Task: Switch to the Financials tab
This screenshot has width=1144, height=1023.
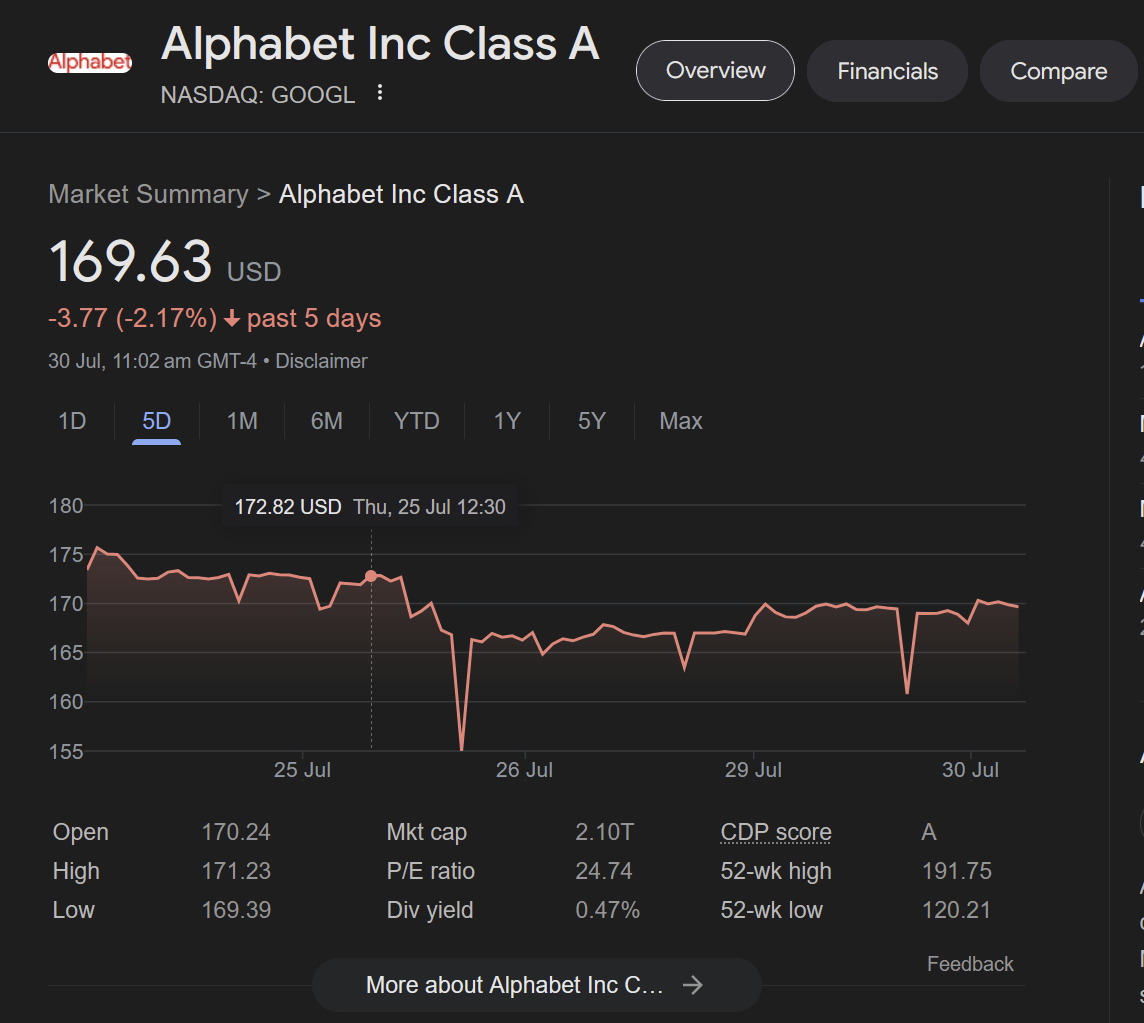Action: click(887, 72)
